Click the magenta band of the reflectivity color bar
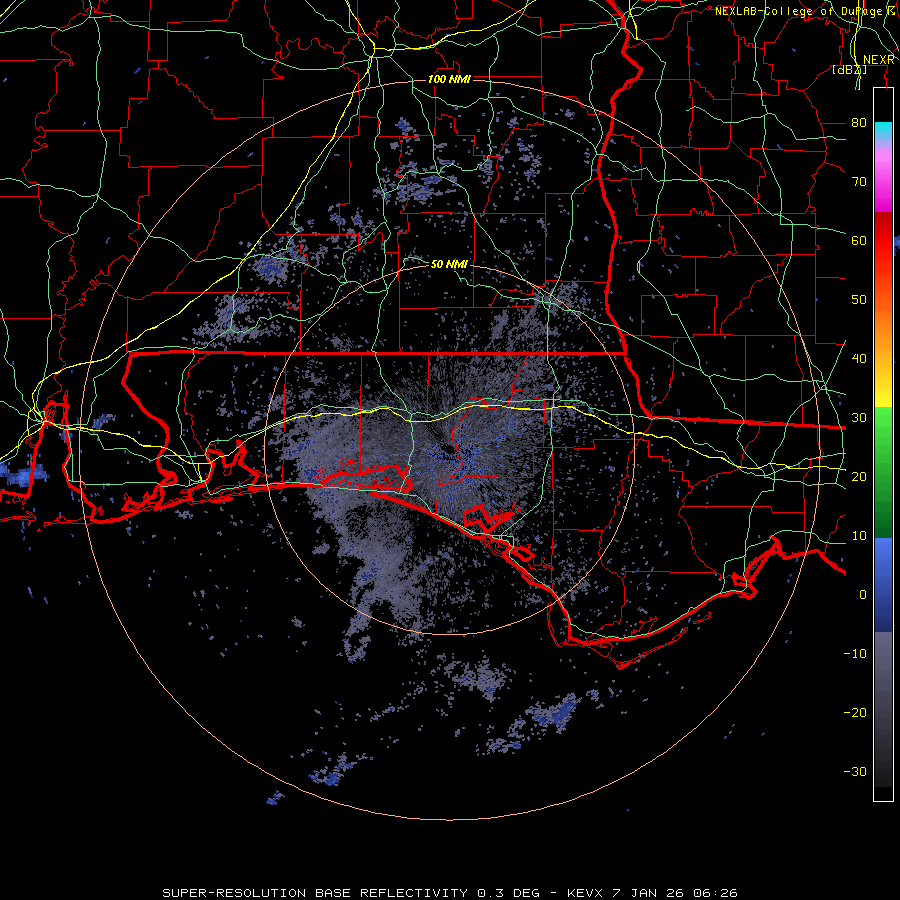 coord(883,178)
